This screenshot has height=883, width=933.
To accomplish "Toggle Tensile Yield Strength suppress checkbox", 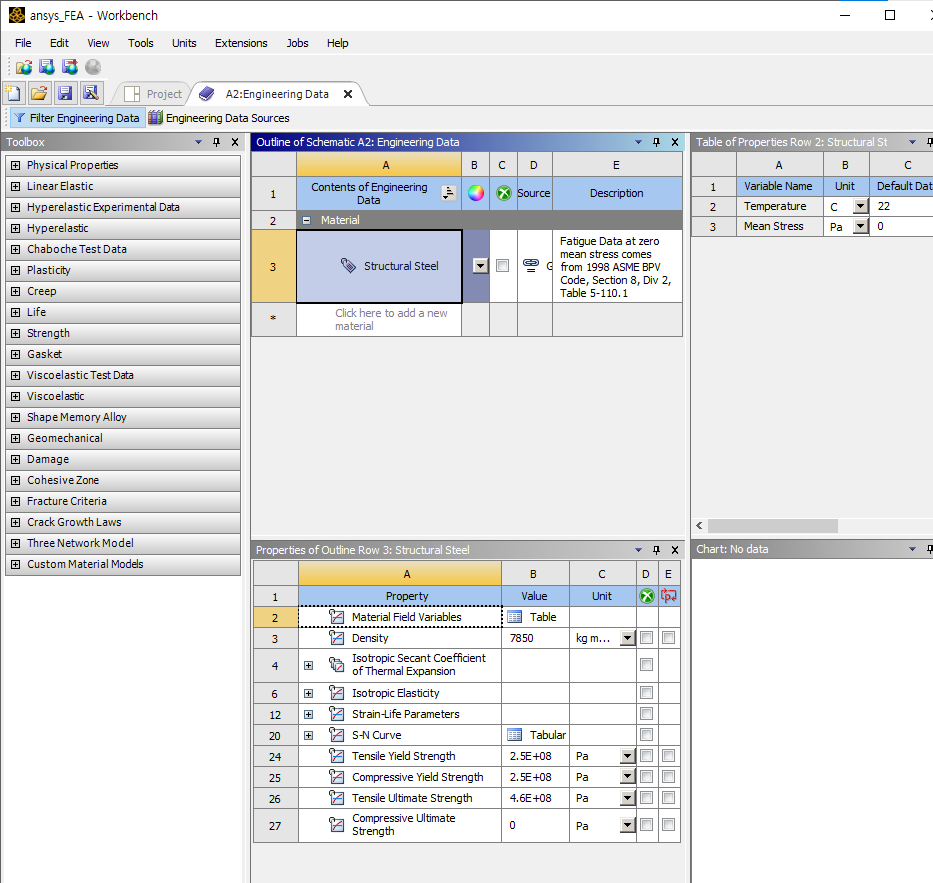I will (x=646, y=756).
